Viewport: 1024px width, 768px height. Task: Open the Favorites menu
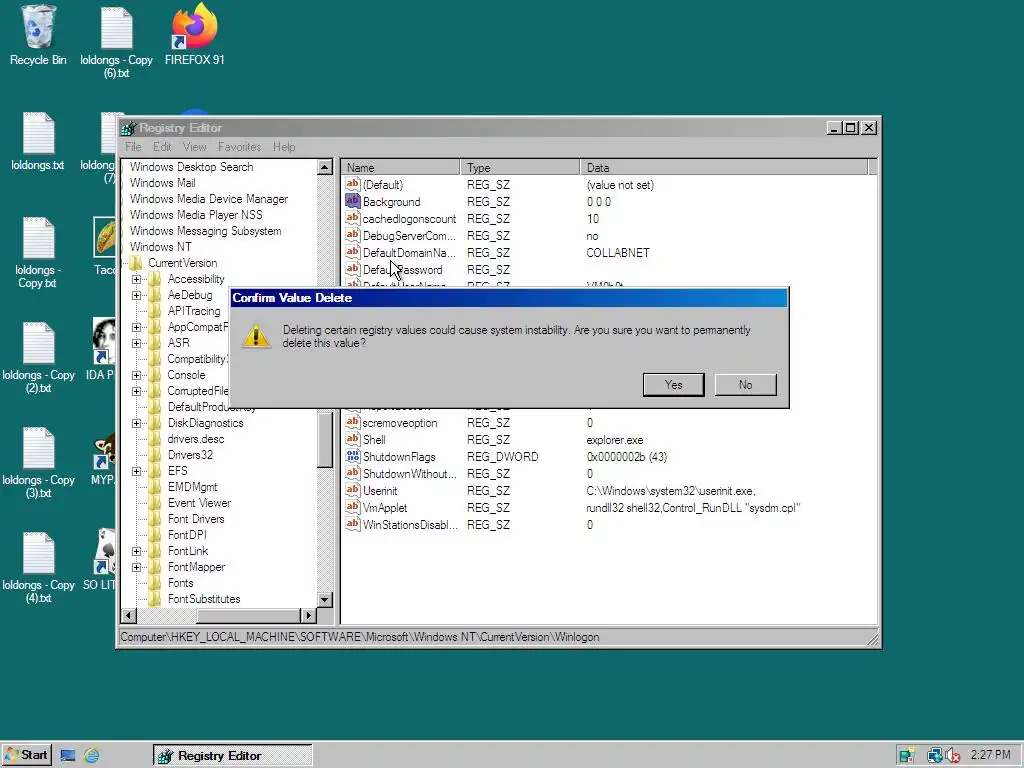[x=240, y=147]
